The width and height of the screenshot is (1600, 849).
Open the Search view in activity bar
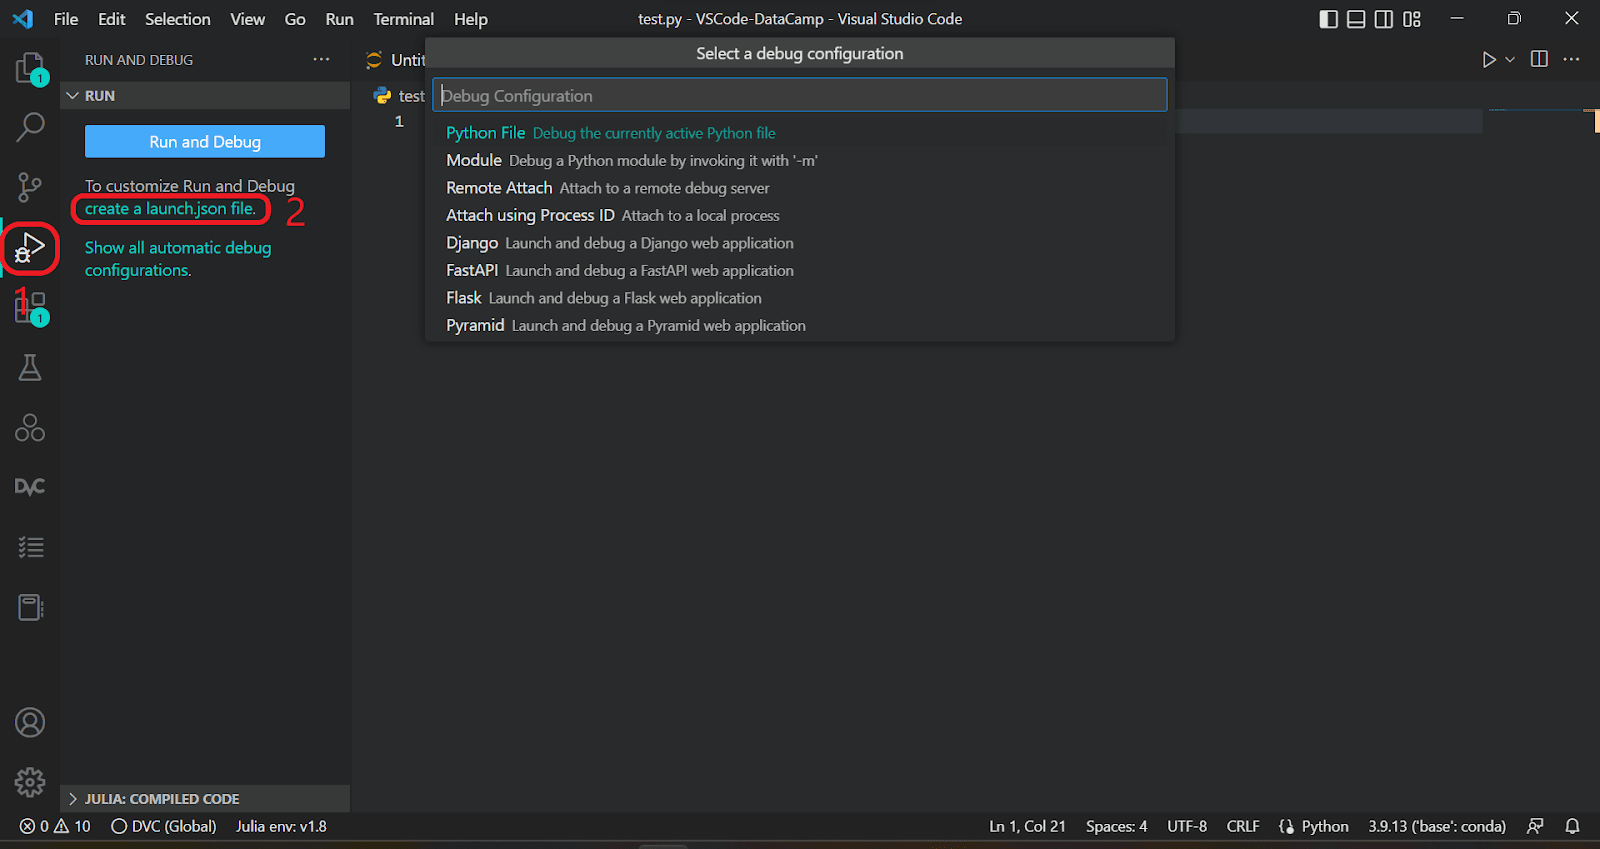(x=30, y=127)
